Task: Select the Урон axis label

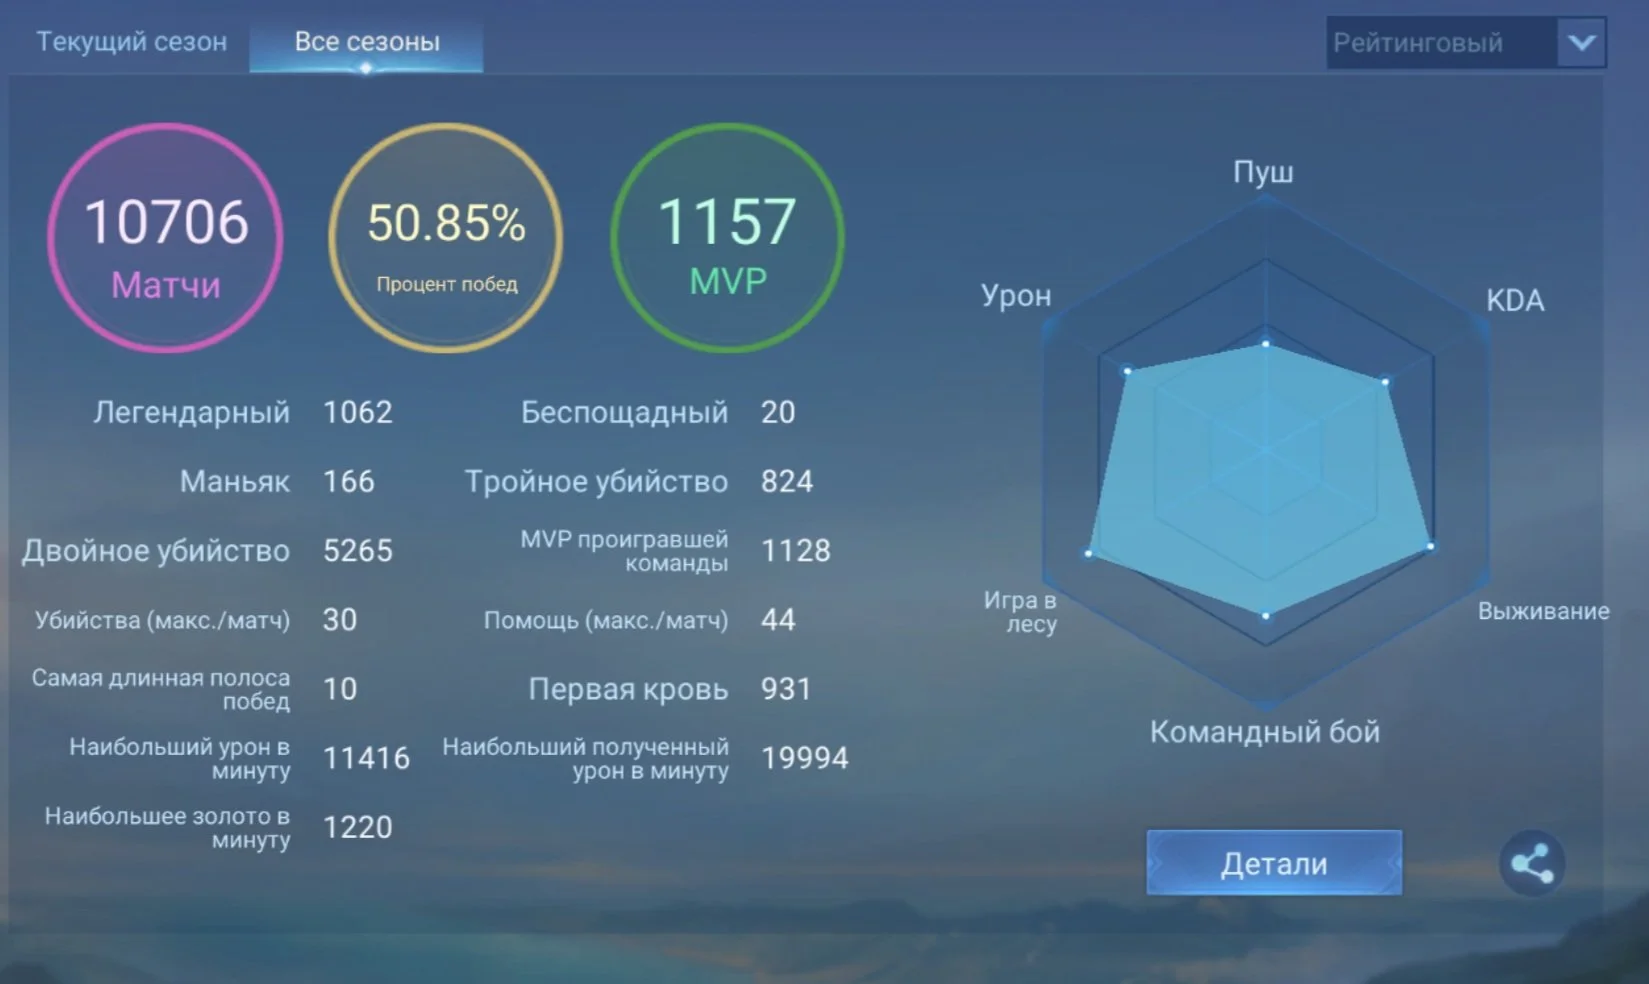Action: pyautogui.click(x=1016, y=296)
